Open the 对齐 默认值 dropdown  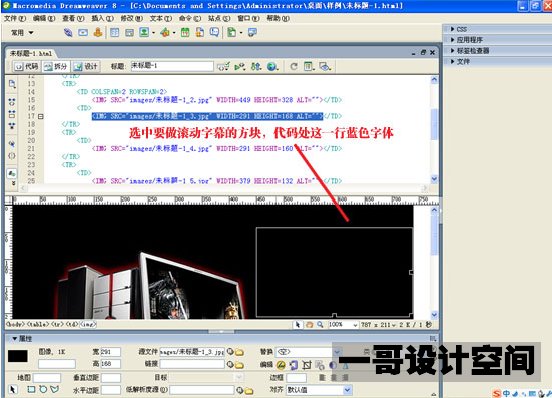pos(319,390)
